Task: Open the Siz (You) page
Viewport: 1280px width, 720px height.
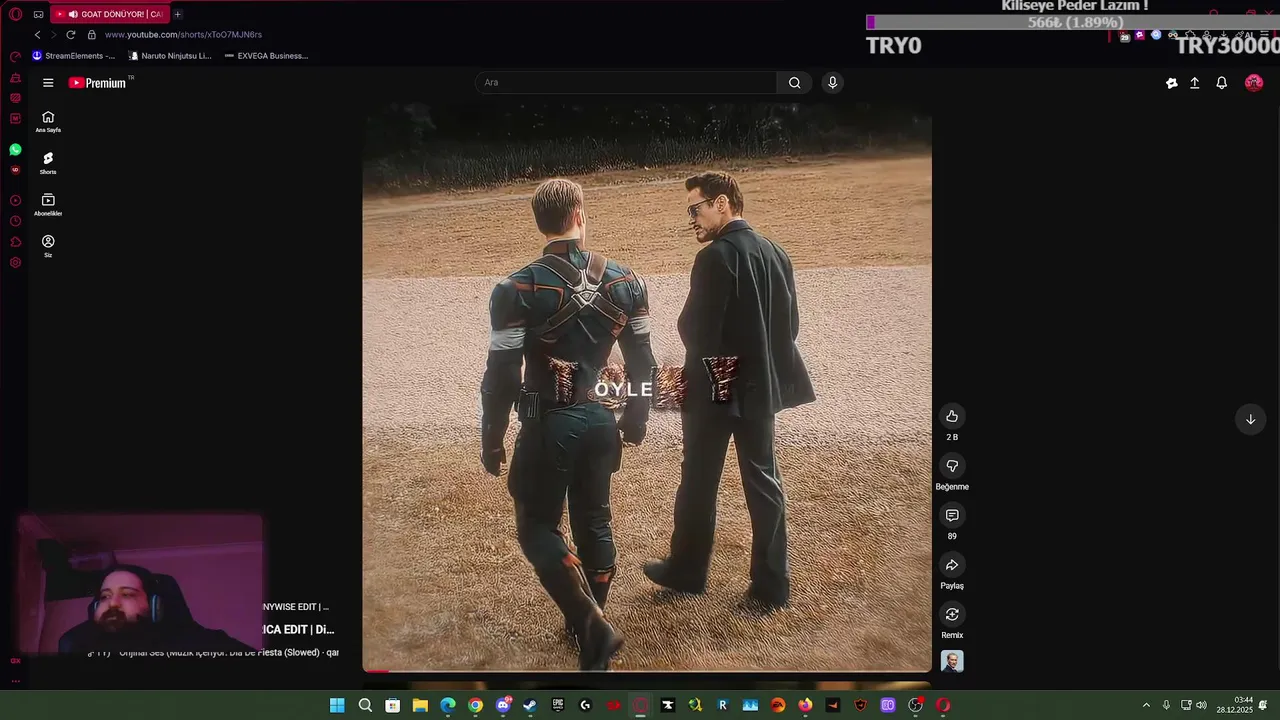Action: pyautogui.click(x=48, y=246)
